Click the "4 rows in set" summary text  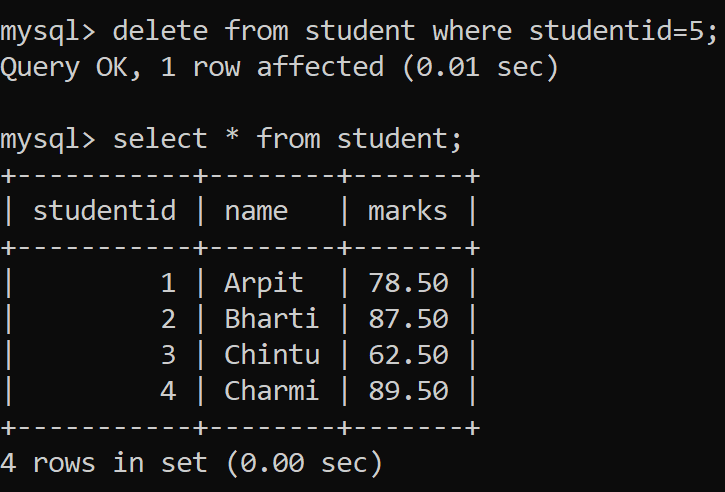pos(104,463)
